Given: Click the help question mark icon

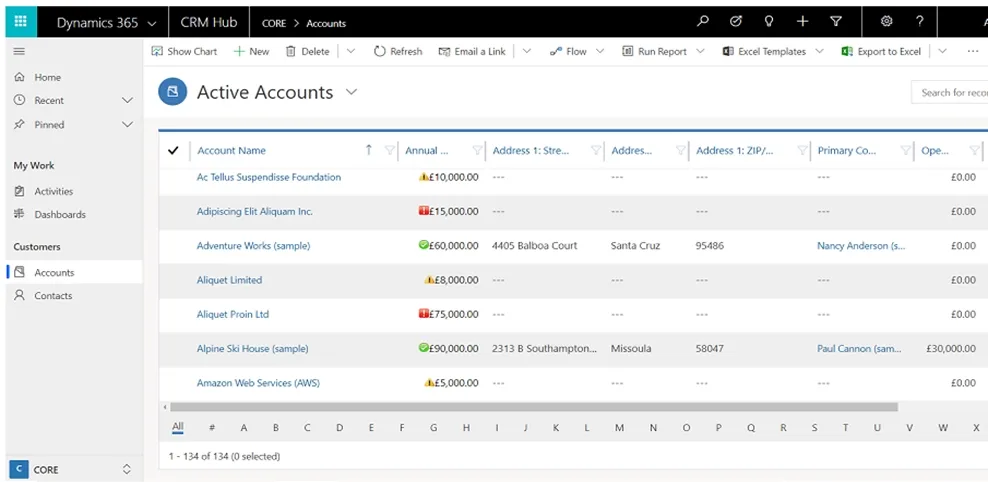Looking at the screenshot, I should click(x=920, y=21).
